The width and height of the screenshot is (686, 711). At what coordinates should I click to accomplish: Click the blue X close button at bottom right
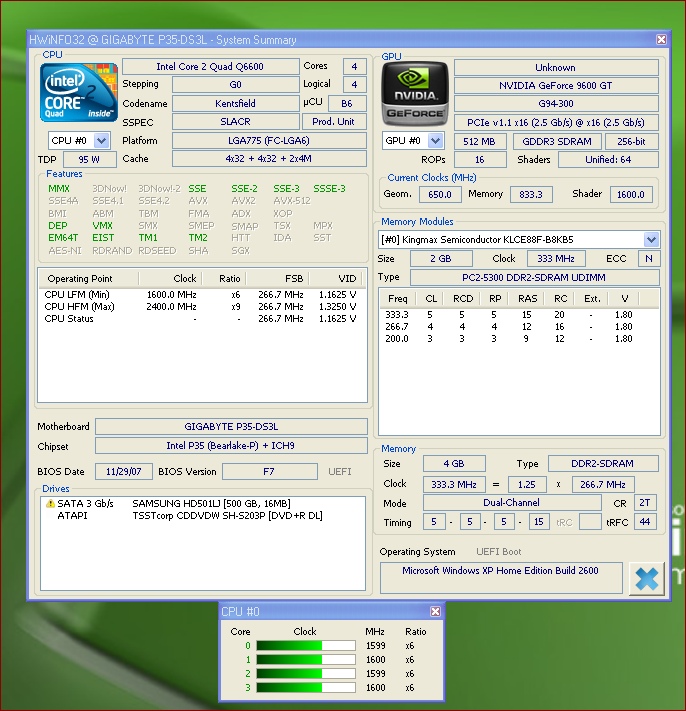(647, 579)
